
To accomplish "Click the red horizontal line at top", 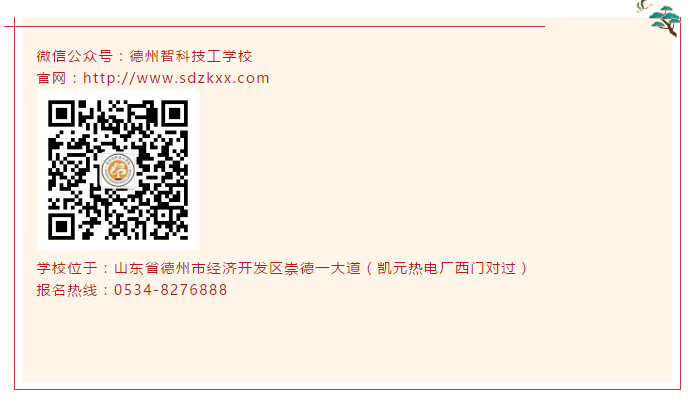I will (274, 27).
